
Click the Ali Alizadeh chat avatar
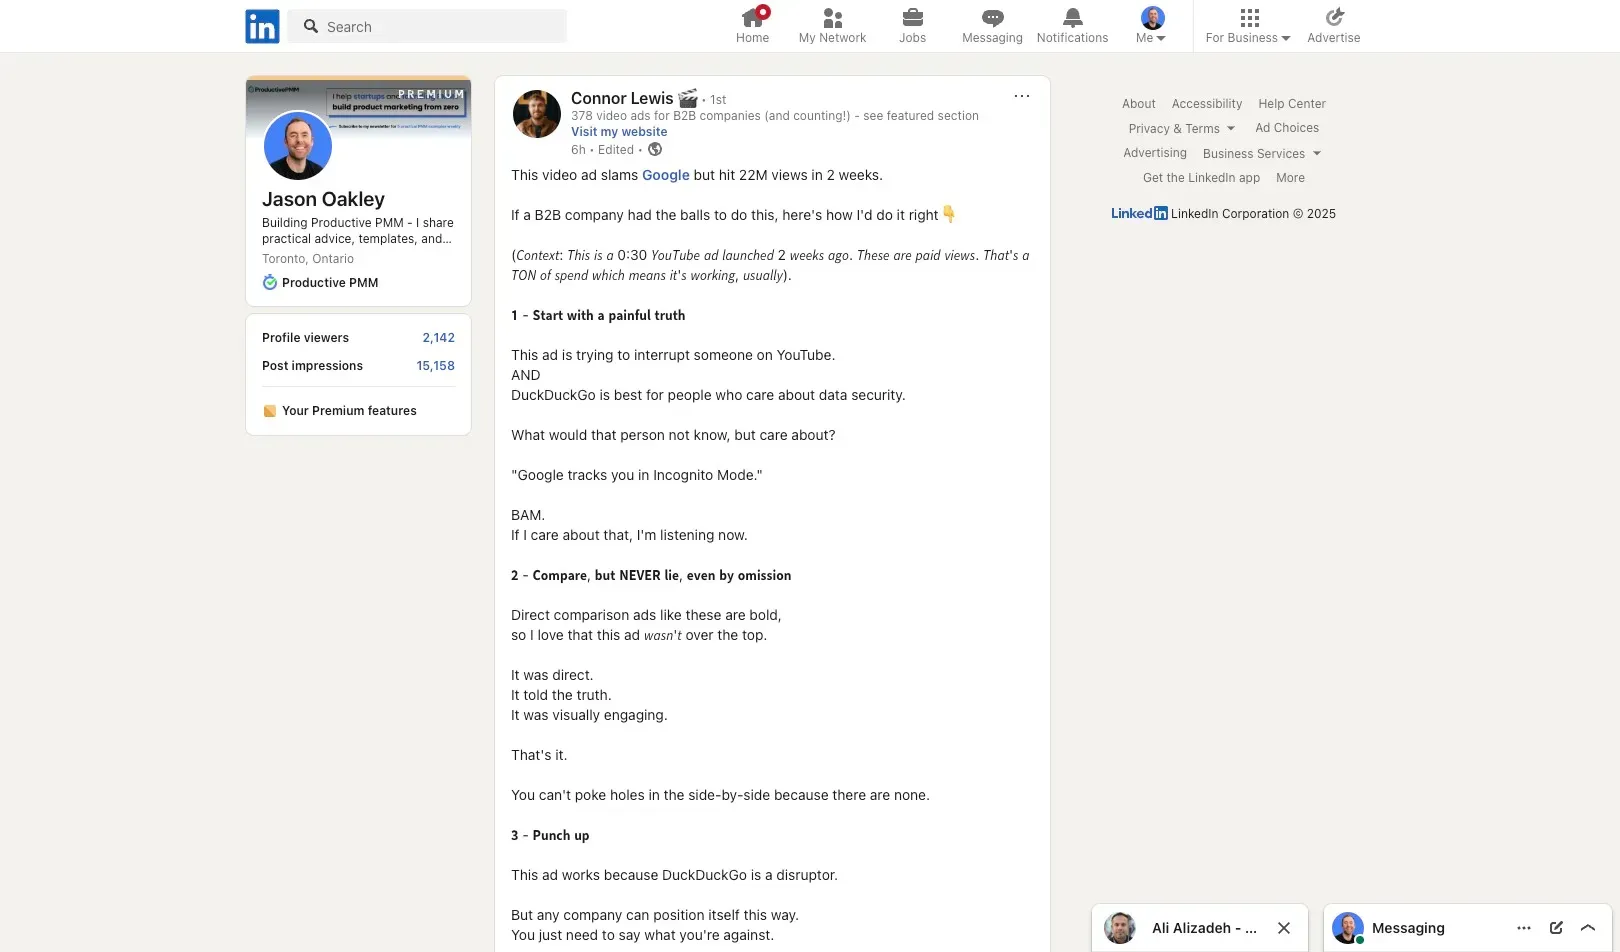(x=1120, y=928)
